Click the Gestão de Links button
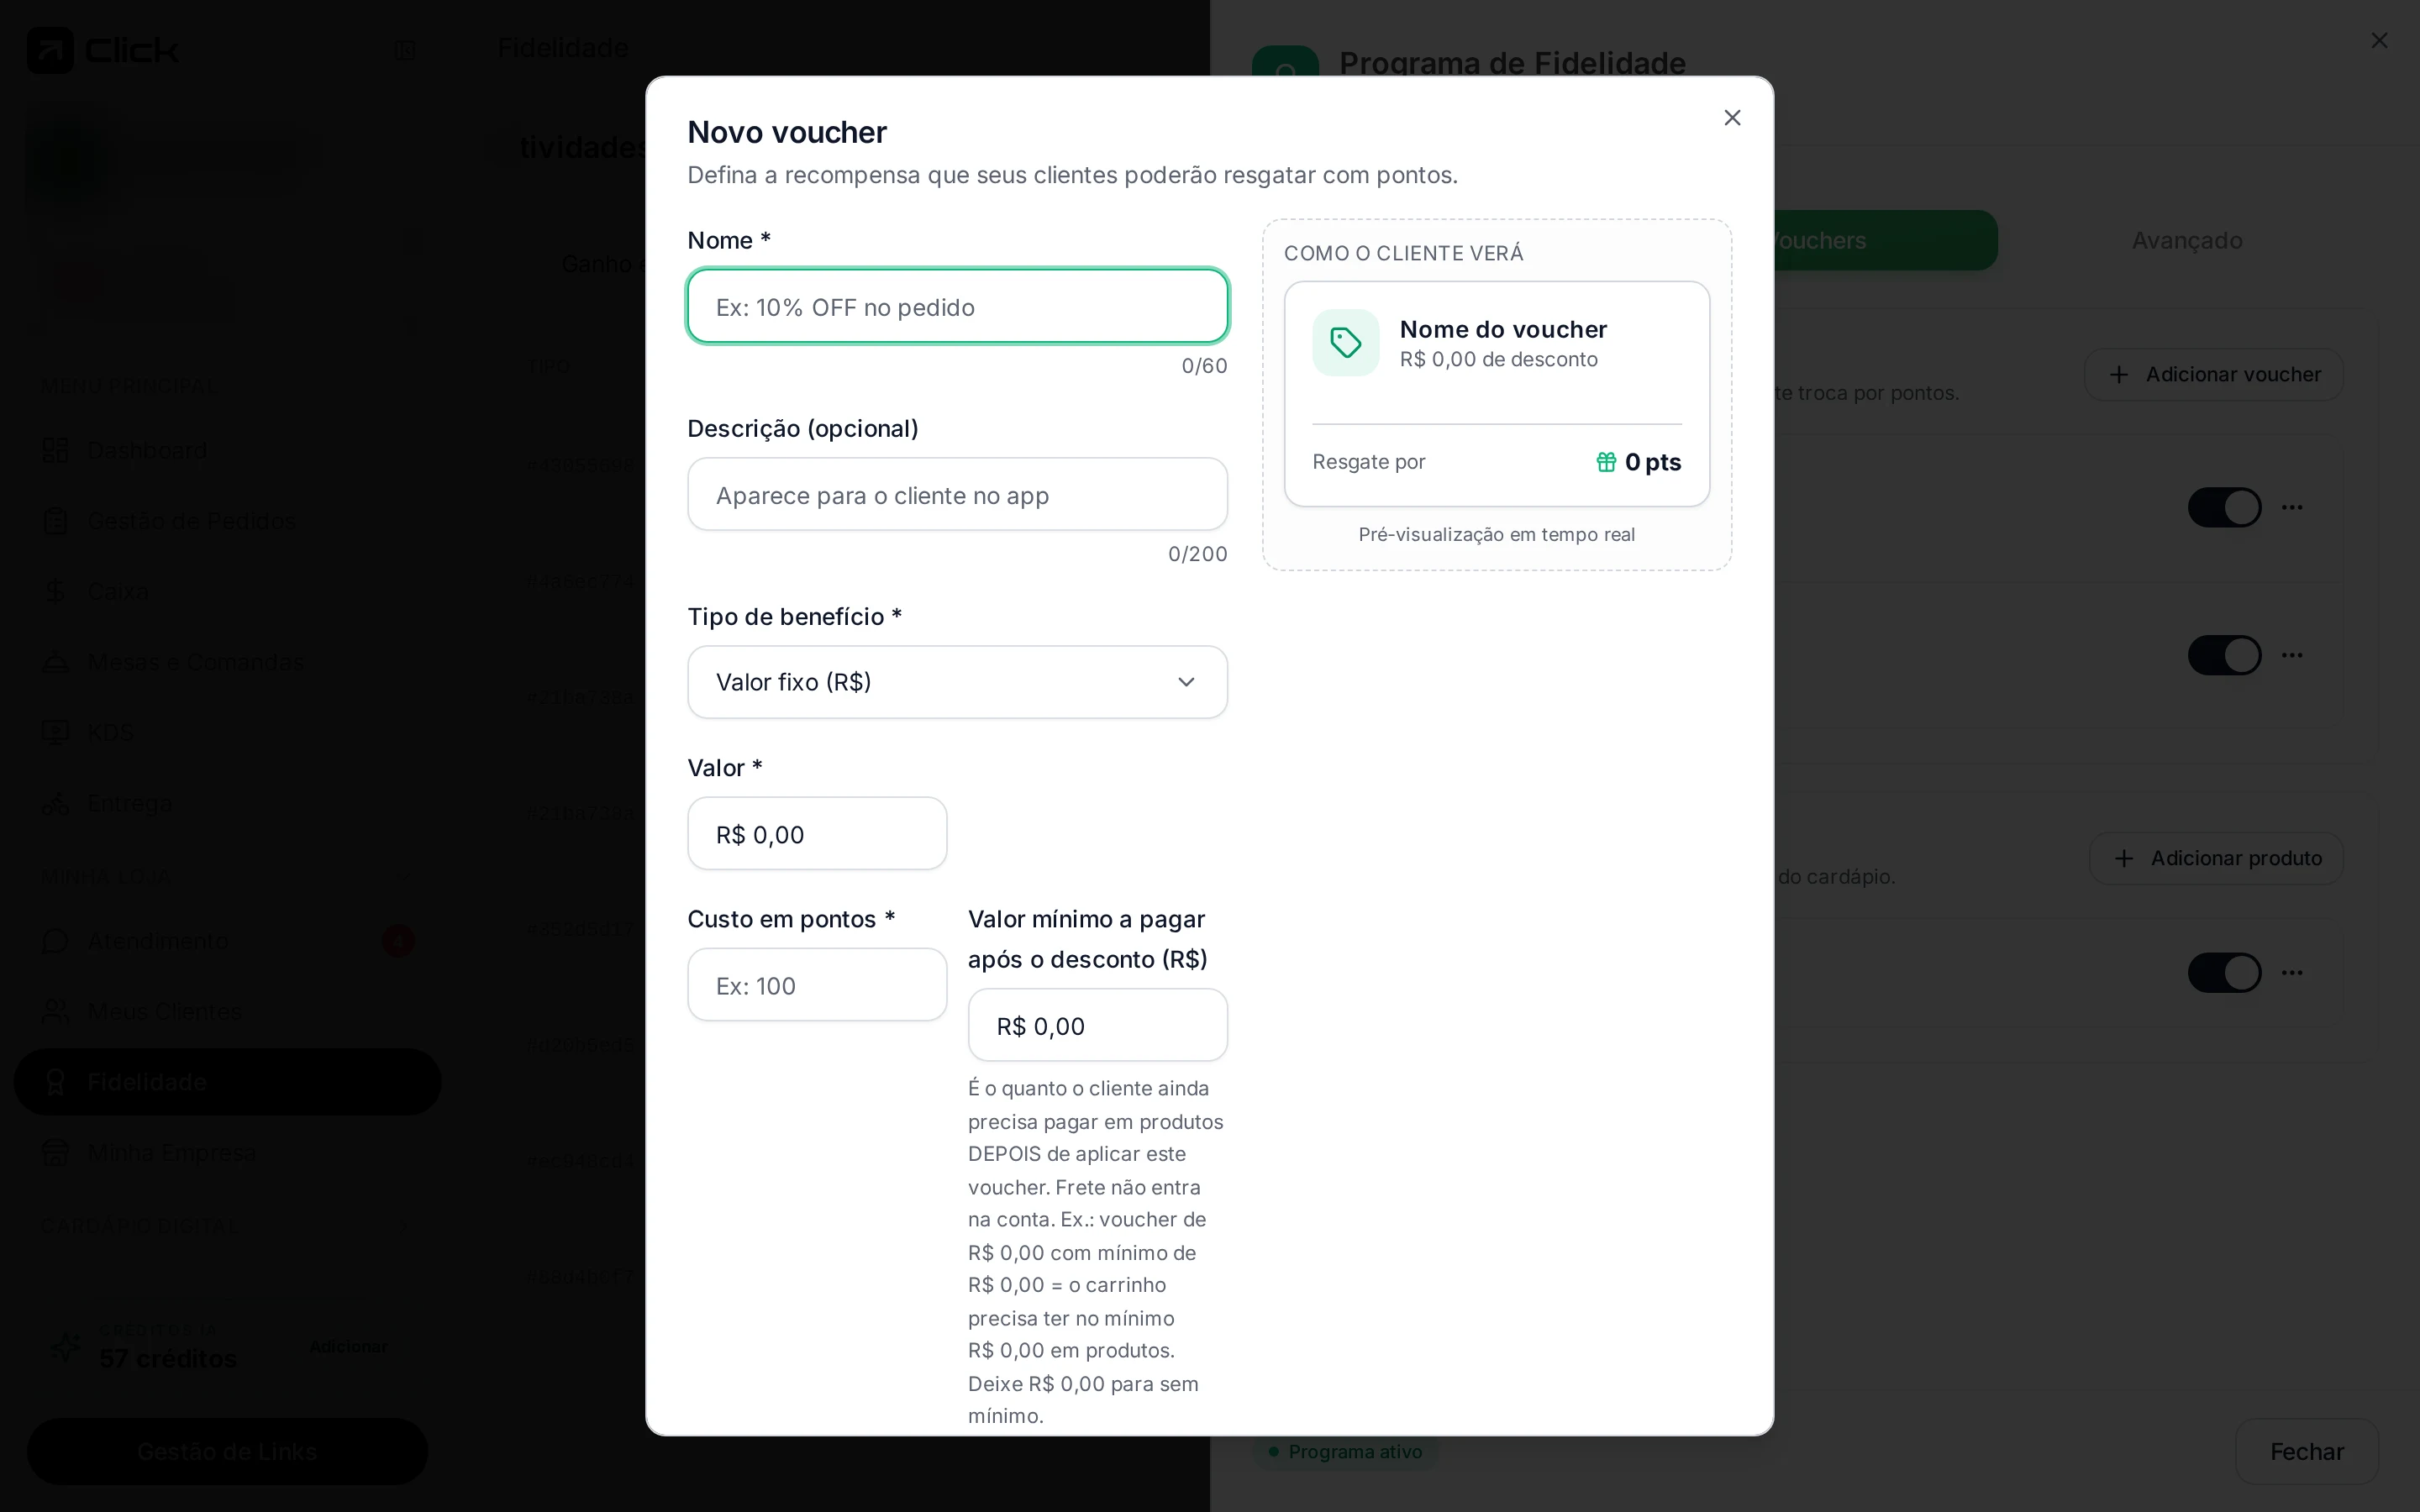Image resolution: width=2420 pixels, height=1512 pixels. [x=227, y=1452]
